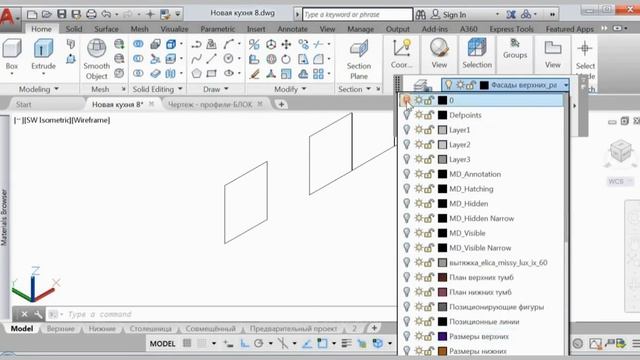Expand the Section panel dropdown

tap(368, 89)
